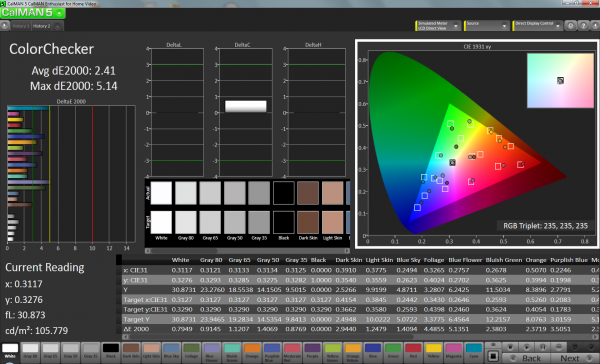Open the Simulated Meter dropdown
Image resolution: width=600 pixels, height=364 pixels.
point(438,26)
